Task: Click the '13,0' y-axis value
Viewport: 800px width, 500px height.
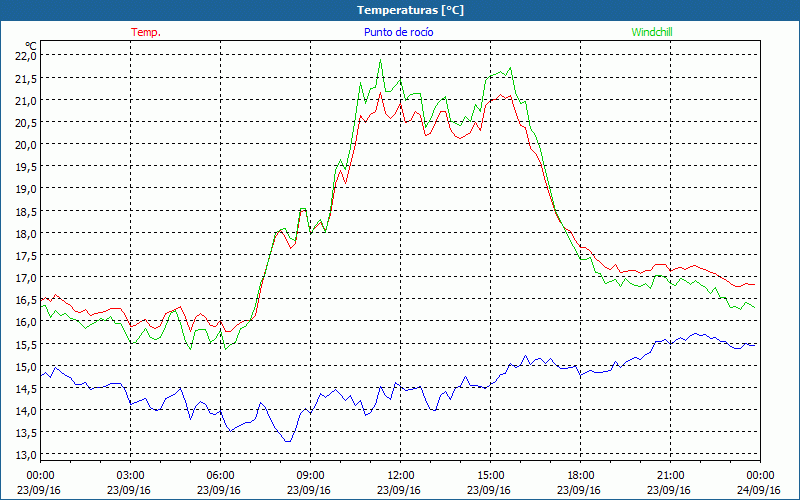Action: pyautogui.click(x=26, y=455)
